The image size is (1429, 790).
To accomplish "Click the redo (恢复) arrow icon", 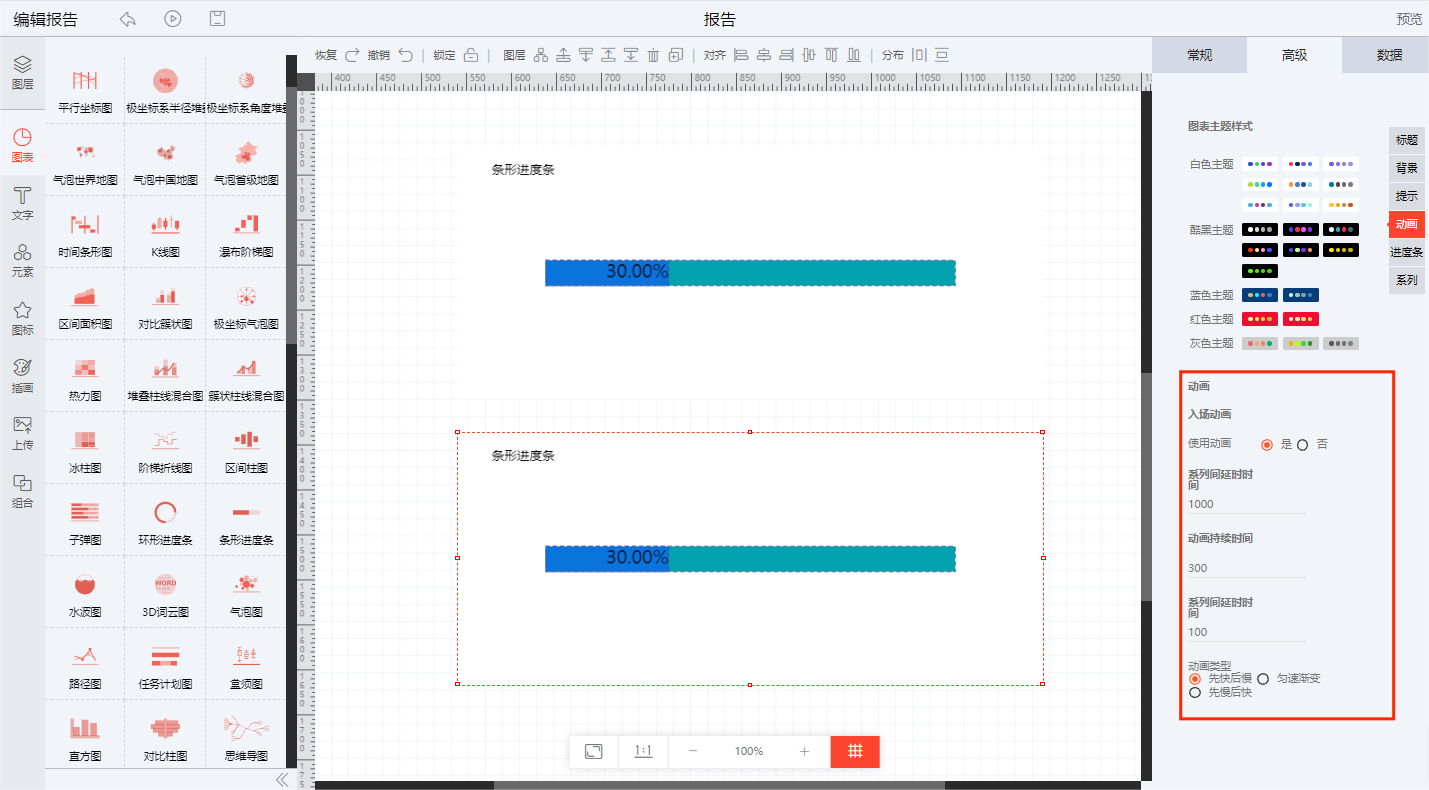I will pyautogui.click(x=351, y=55).
